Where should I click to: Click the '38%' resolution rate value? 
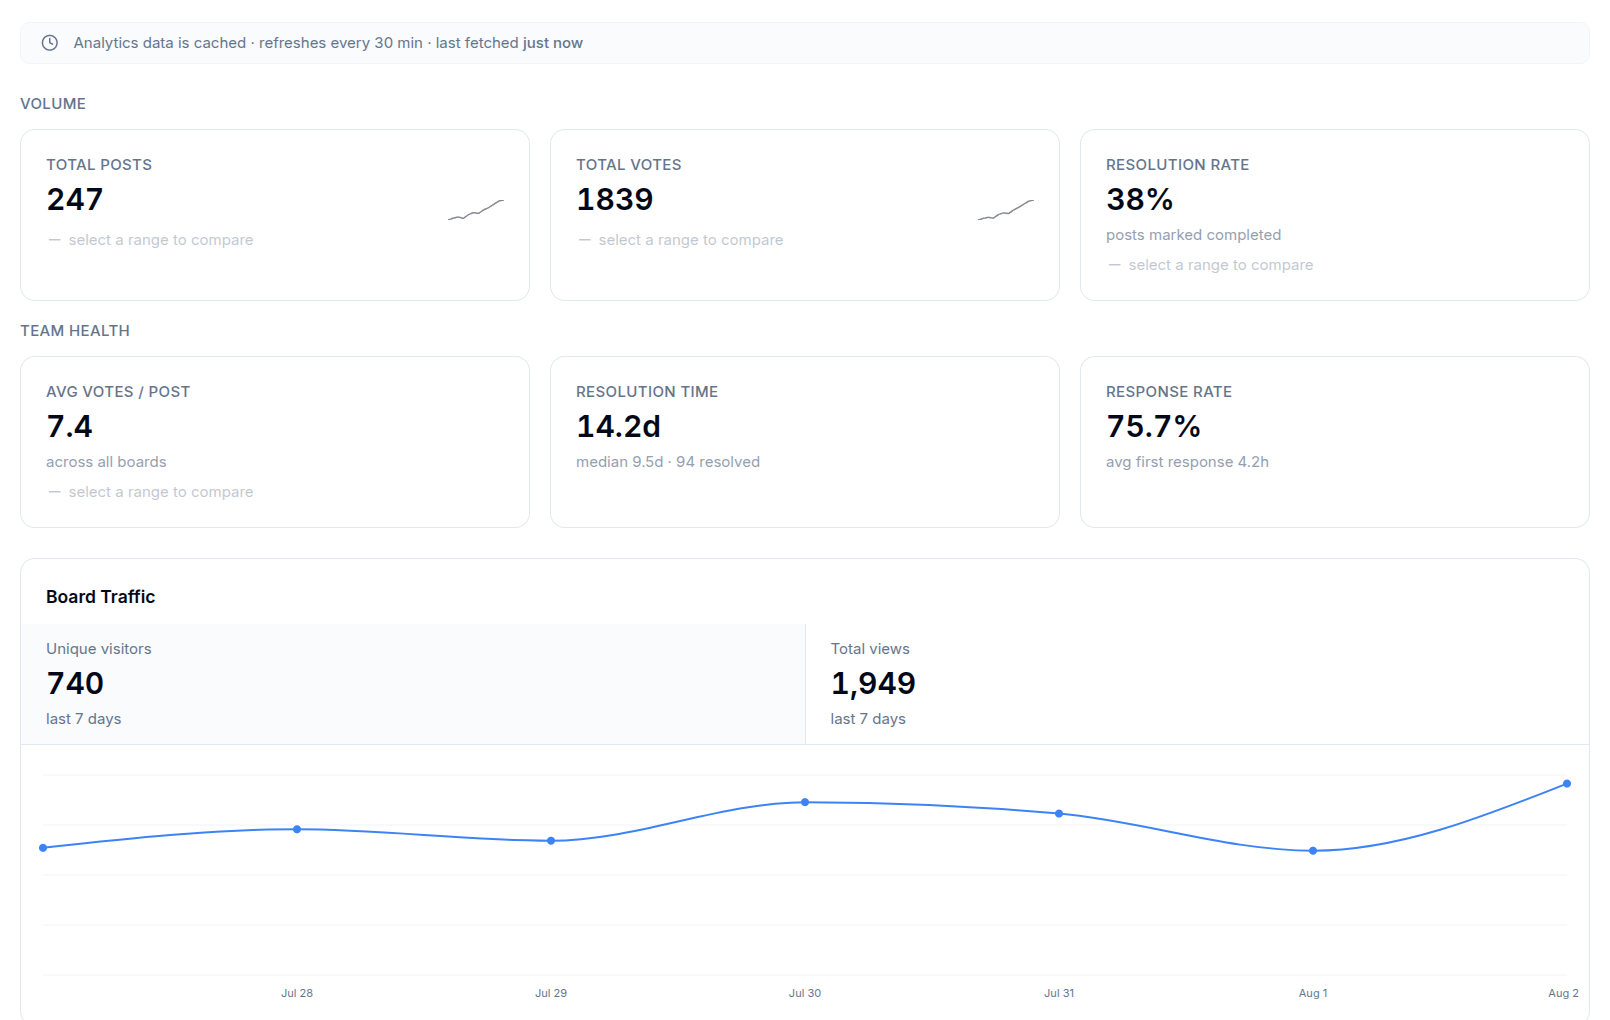pos(1140,200)
